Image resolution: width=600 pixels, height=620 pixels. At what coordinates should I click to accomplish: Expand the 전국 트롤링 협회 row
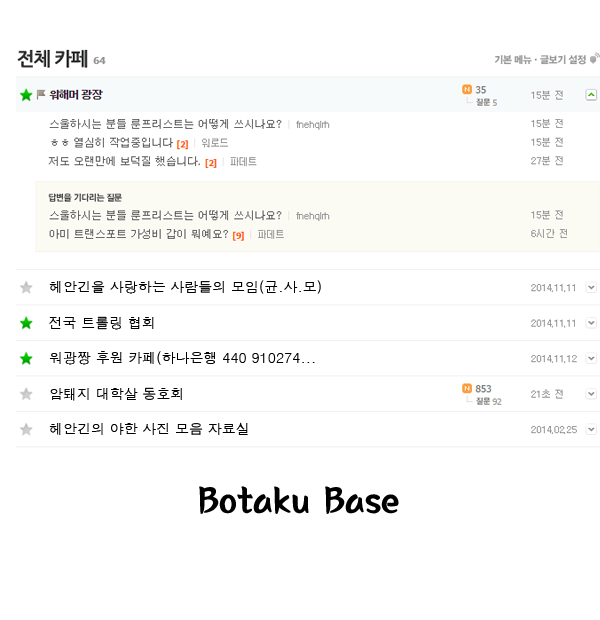coord(591,323)
